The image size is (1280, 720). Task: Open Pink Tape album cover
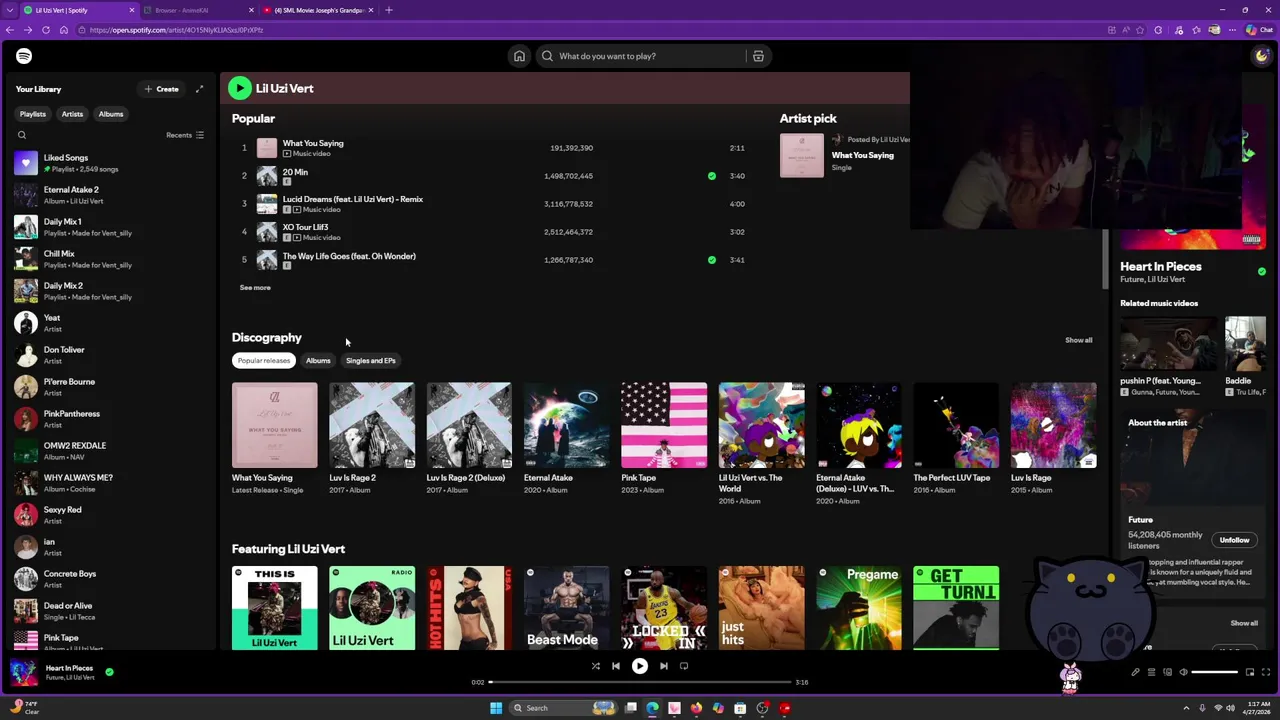664,425
